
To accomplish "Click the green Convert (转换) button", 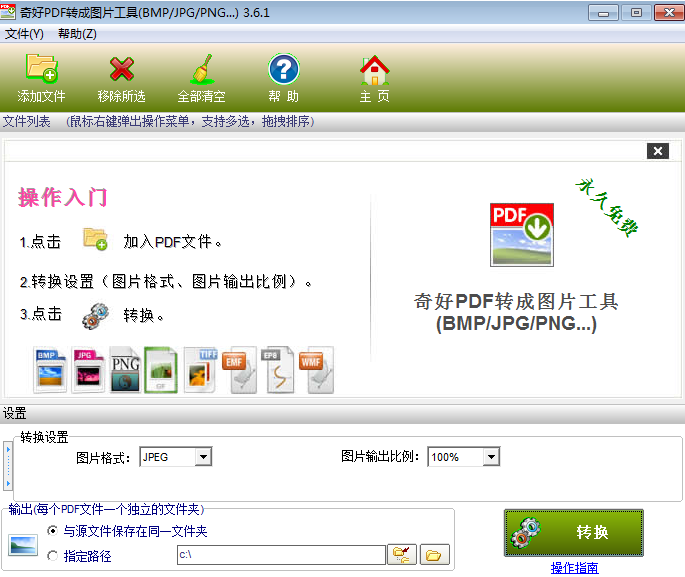I will coord(574,532).
